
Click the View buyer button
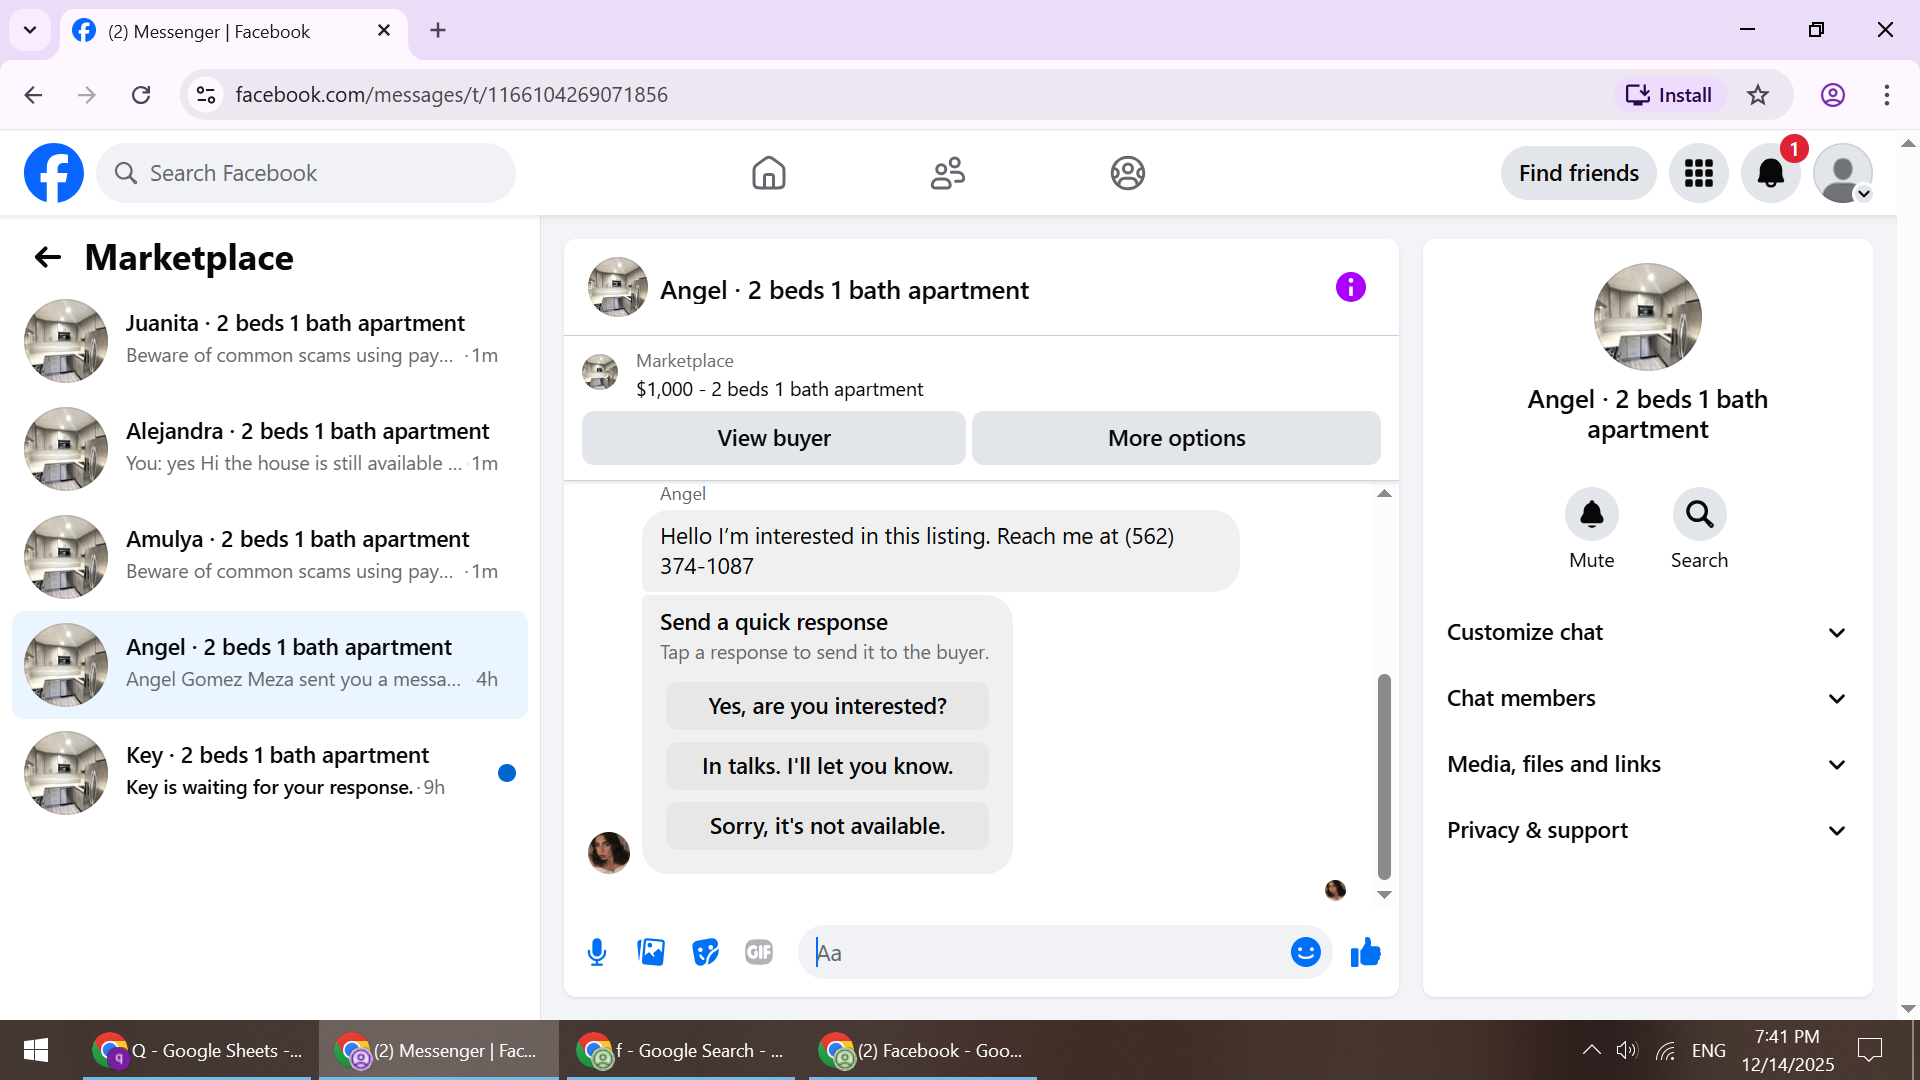pyautogui.click(x=773, y=438)
